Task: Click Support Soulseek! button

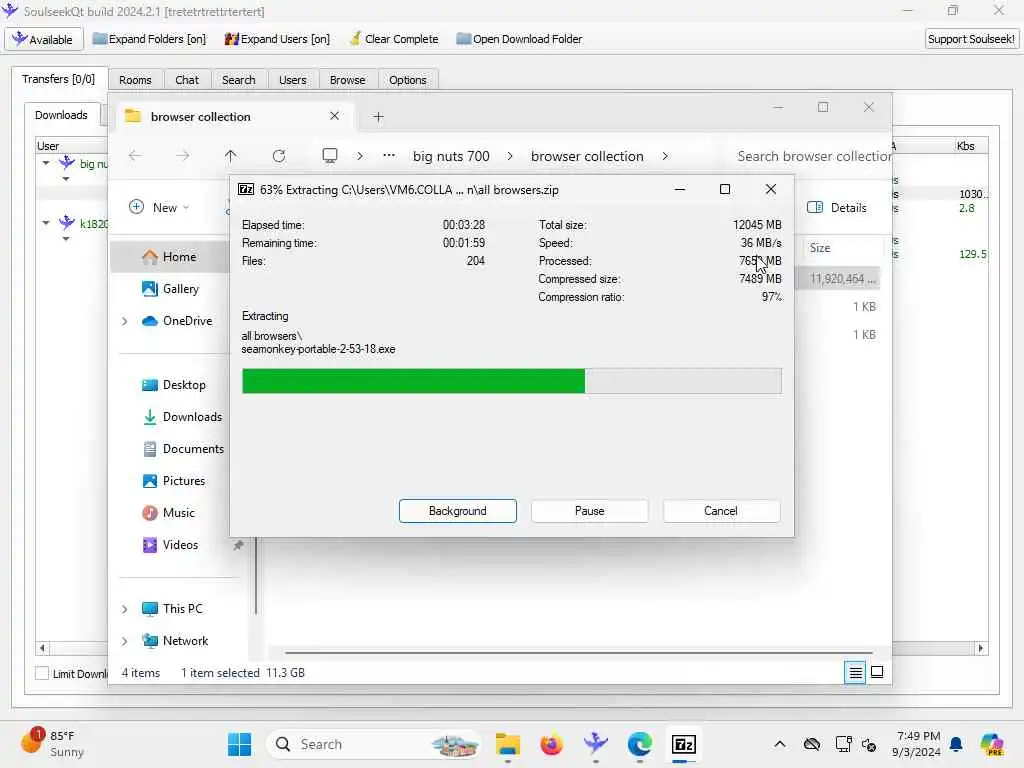Action: [x=971, y=39]
